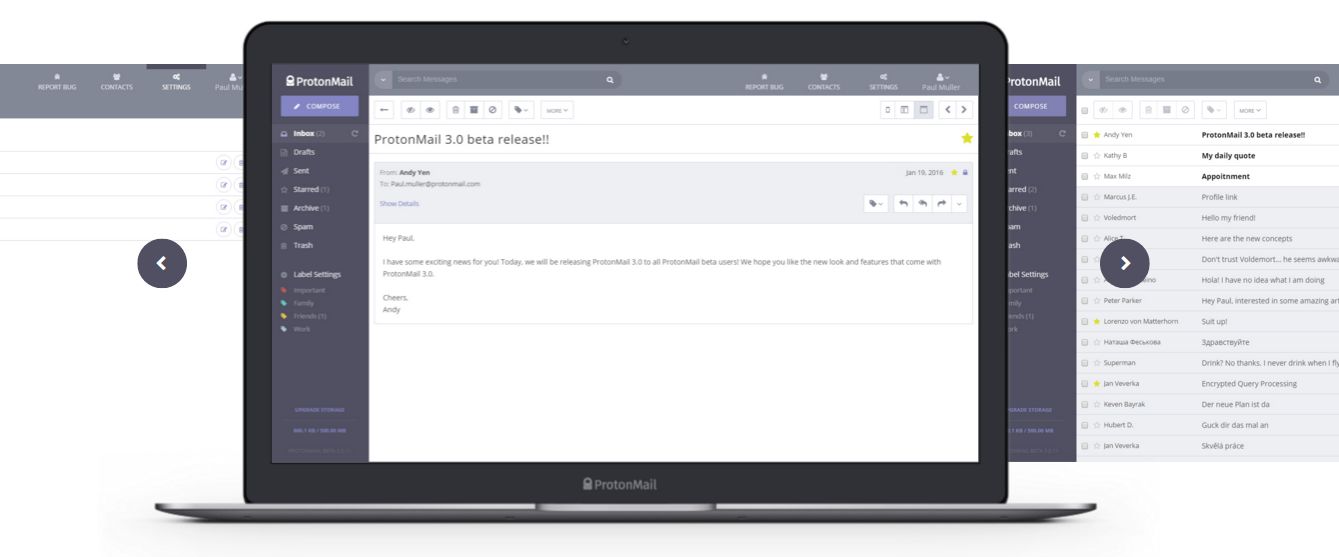Click the ProtonMail logo in the center sidebar
Image resolution: width=1339 pixels, height=557 pixels.
[x=320, y=81]
